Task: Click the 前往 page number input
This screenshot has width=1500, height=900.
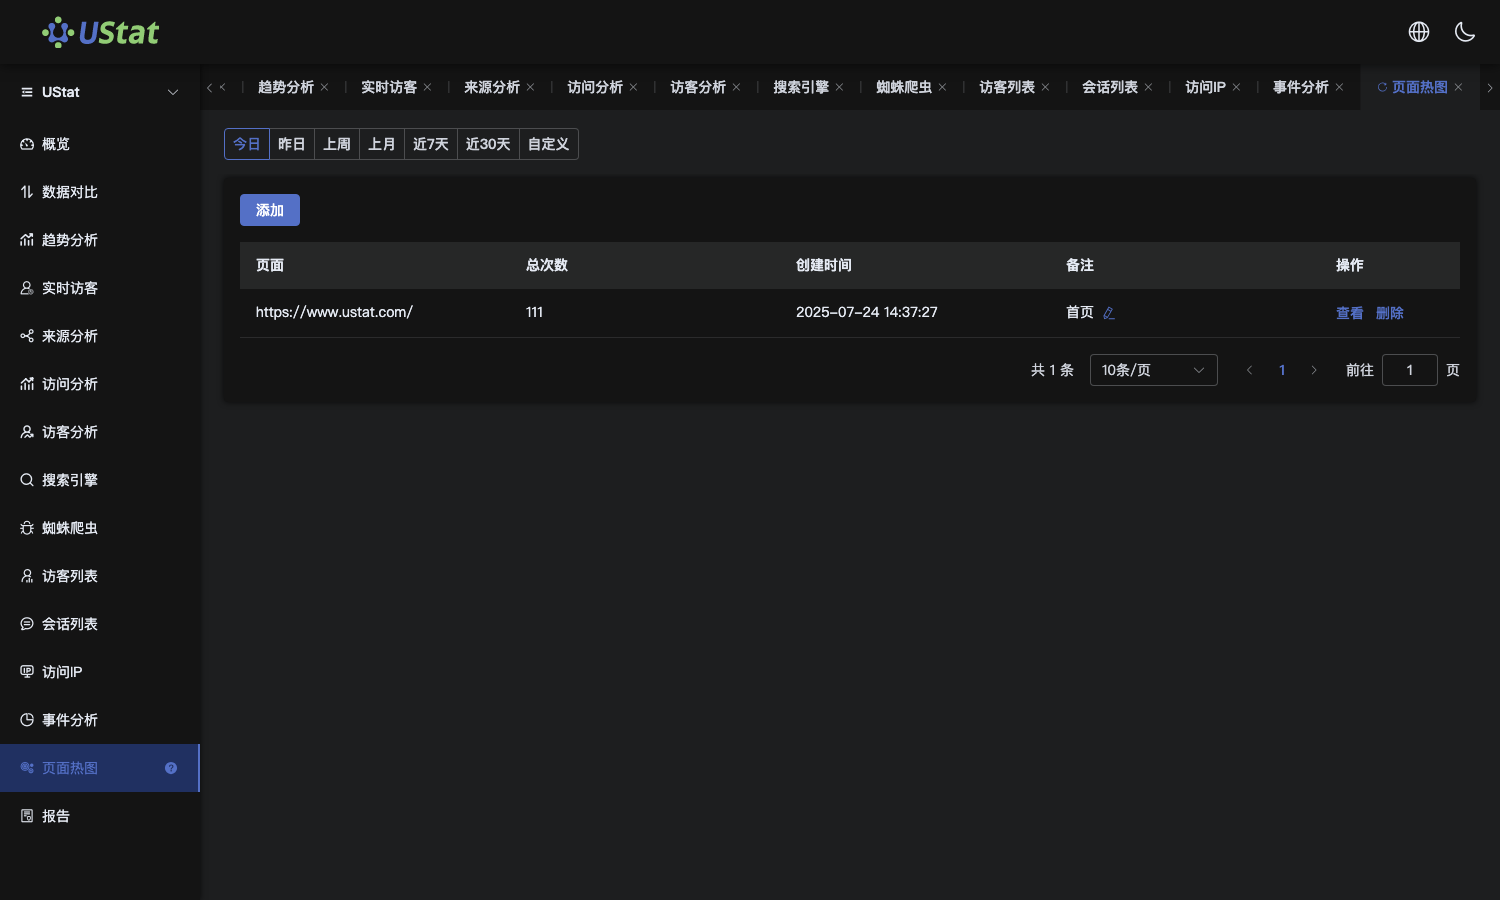Action: coord(1410,370)
